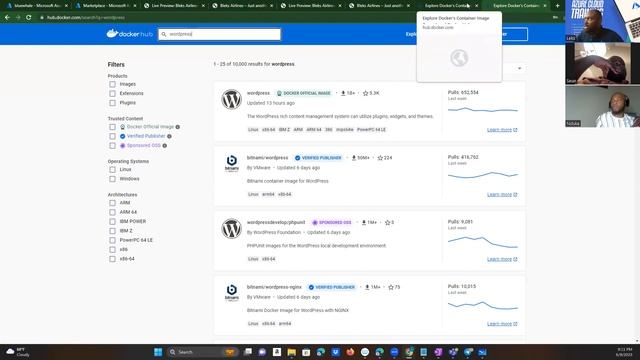Click the Docker Hub whale logo
Screen dimensions: 640x360
[x=112, y=33]
